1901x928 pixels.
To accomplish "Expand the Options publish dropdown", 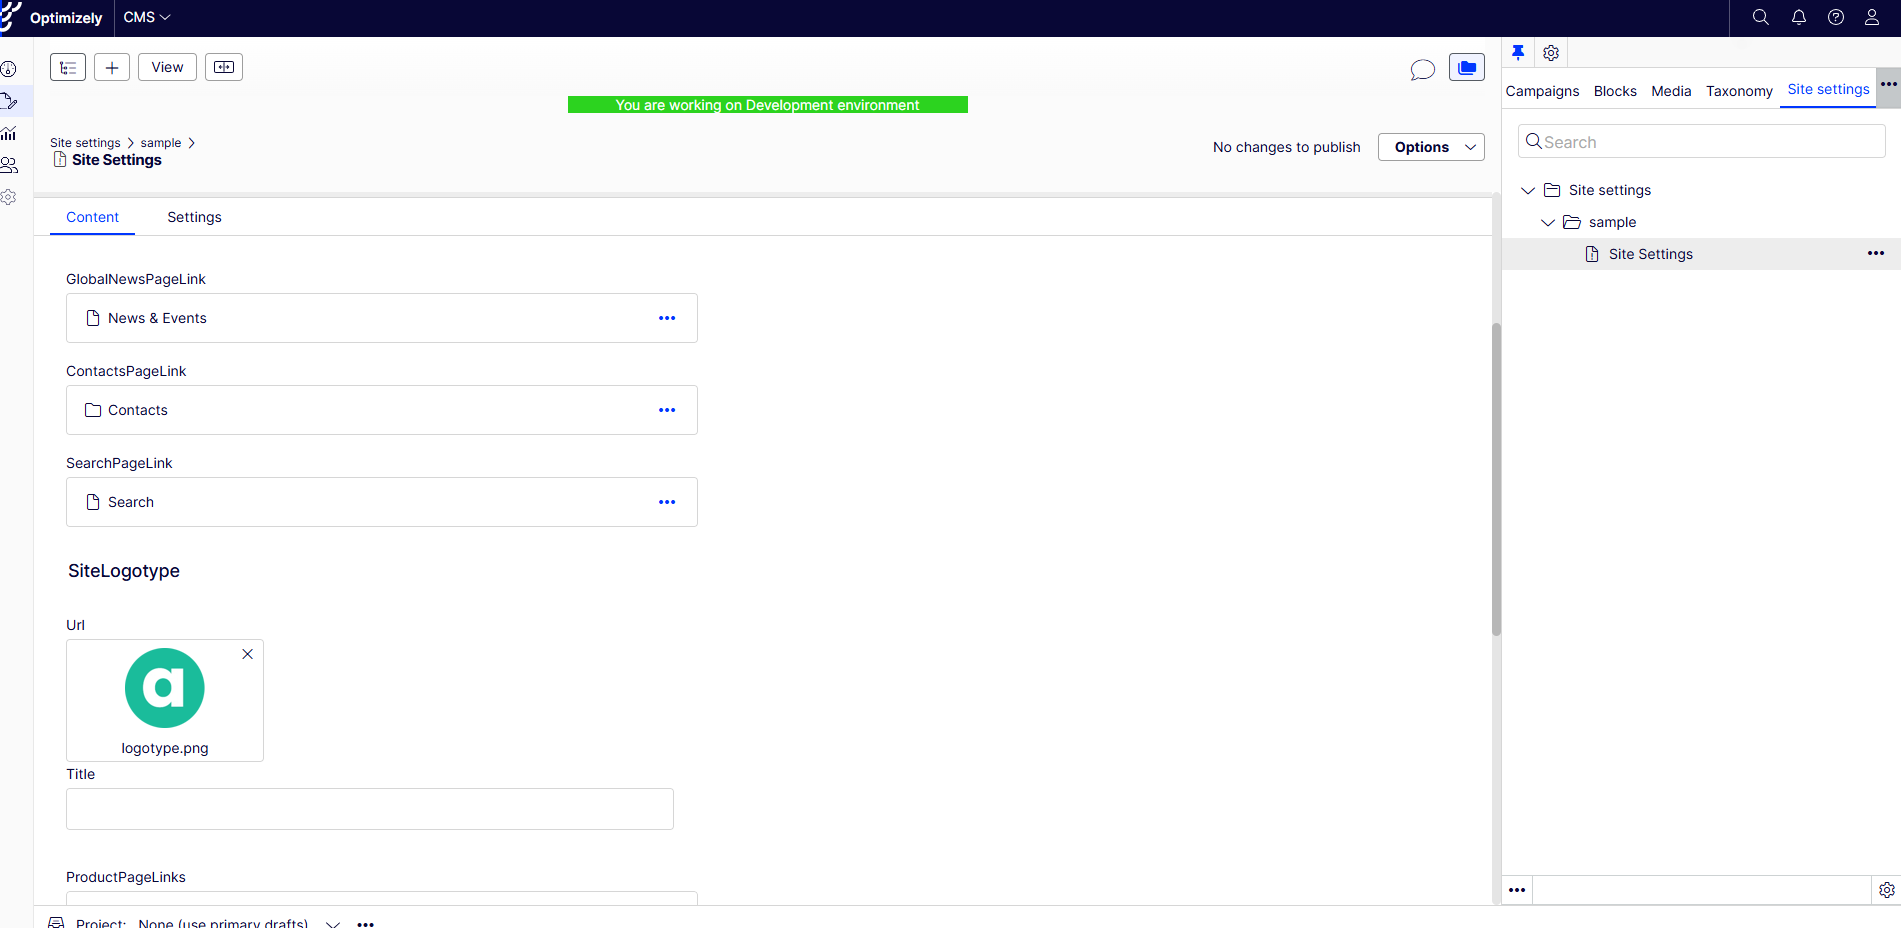I will (1431, 147).
